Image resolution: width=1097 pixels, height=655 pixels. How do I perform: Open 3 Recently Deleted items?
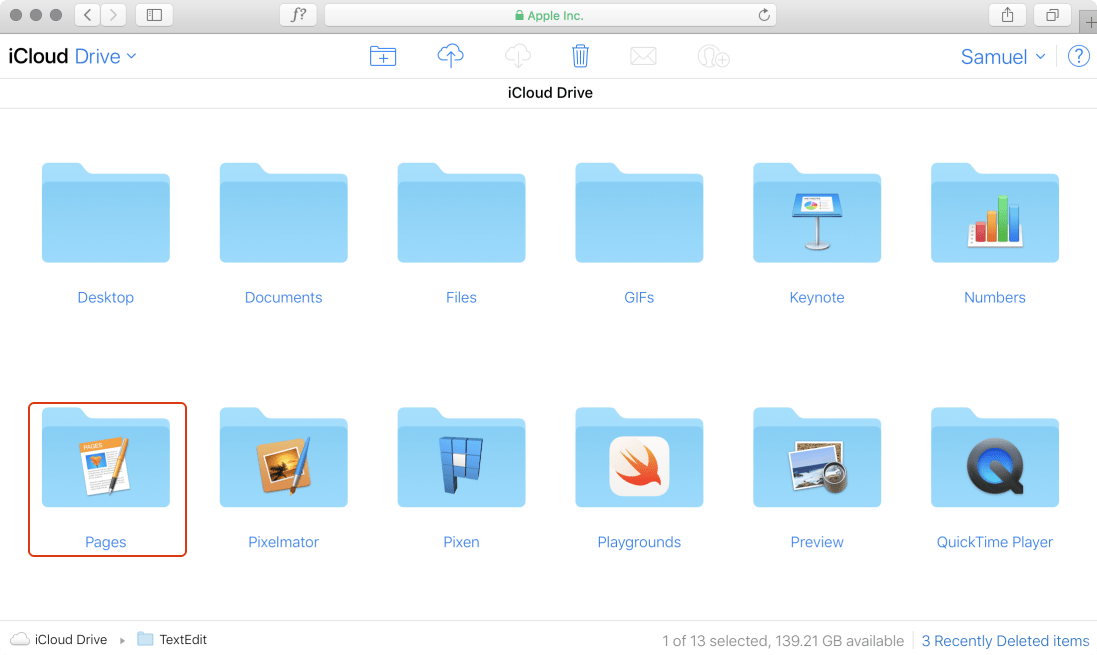coord(1005,640)
